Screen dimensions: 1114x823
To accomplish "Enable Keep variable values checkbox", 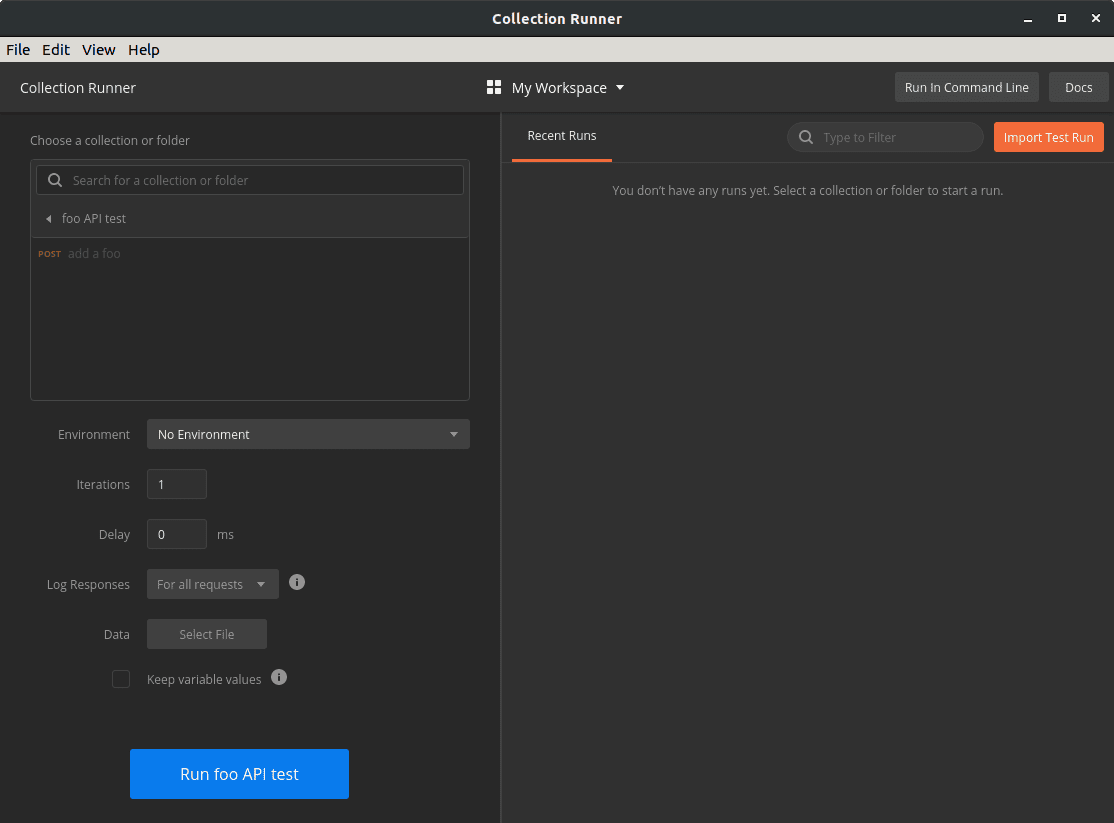I will (x=121, y=679).
